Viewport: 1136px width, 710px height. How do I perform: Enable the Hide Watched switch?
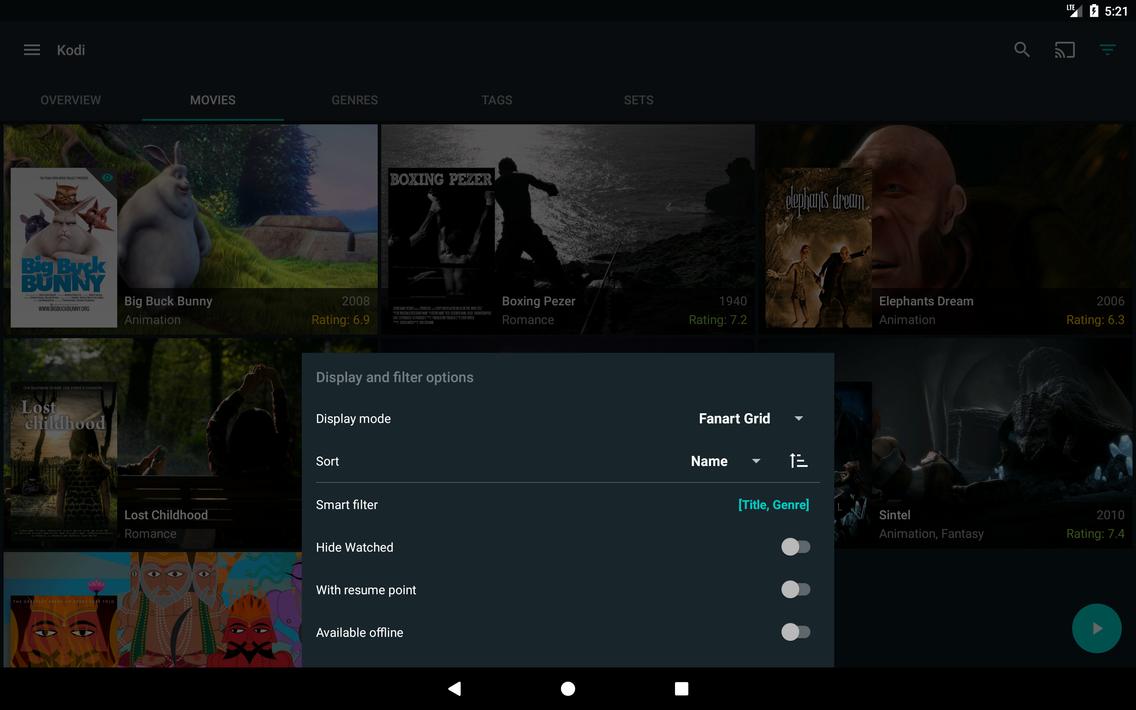pyautogui.click(x=795, y=547)
